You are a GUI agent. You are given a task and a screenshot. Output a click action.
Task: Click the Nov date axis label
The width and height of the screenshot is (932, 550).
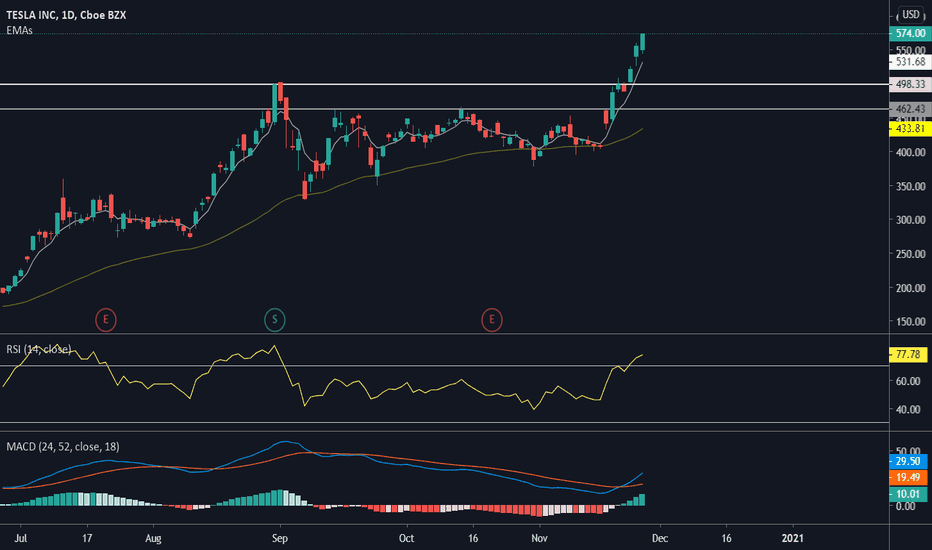[539, 538]
